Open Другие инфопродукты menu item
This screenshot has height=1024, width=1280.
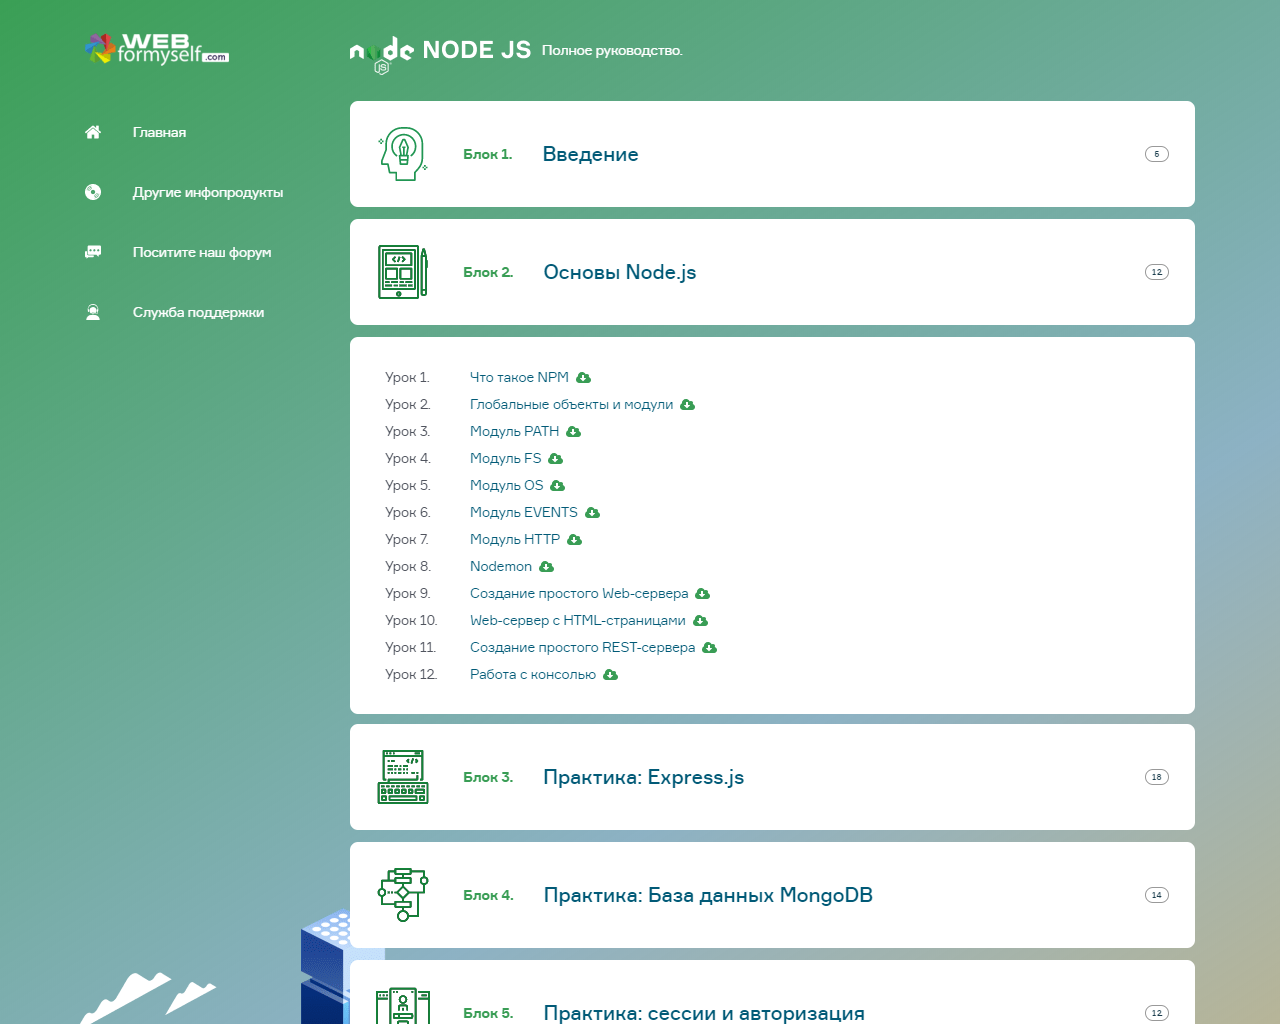tap(208, 192)
